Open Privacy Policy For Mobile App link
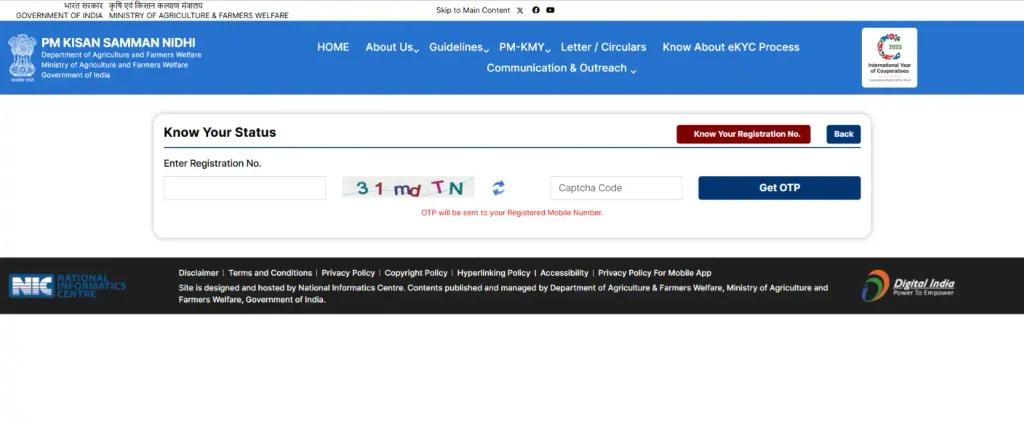 tap(654, 273)
